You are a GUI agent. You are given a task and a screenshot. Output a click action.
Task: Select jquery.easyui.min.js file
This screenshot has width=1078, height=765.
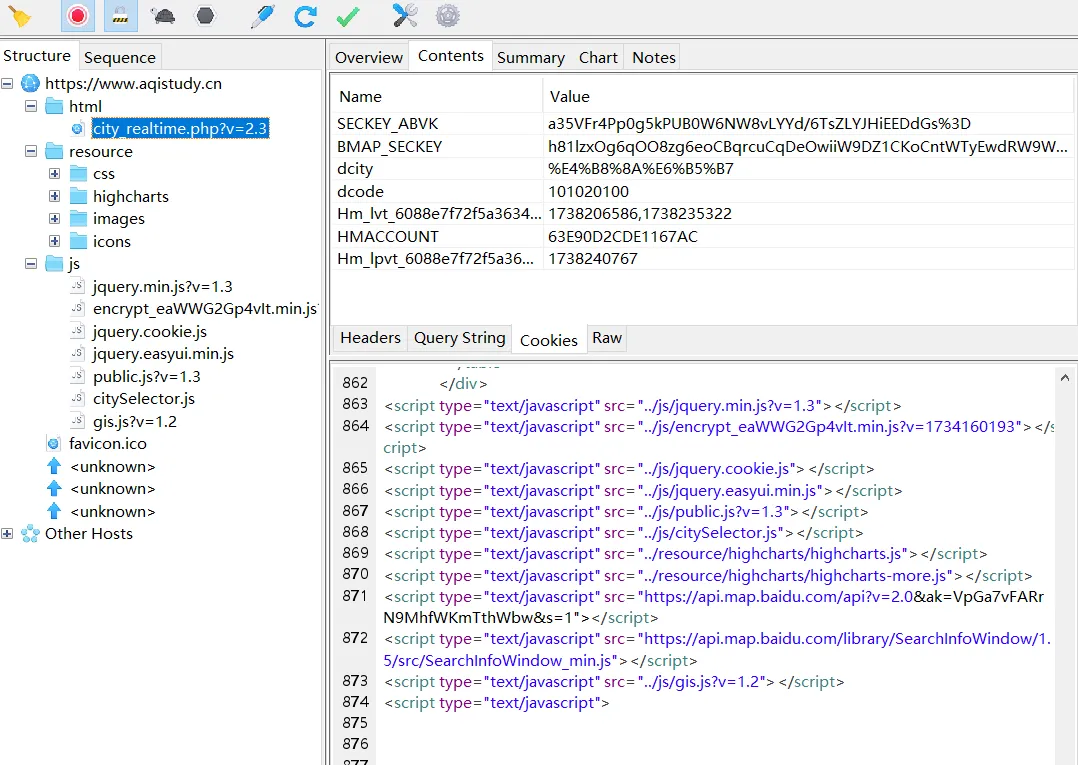point(164,353)
